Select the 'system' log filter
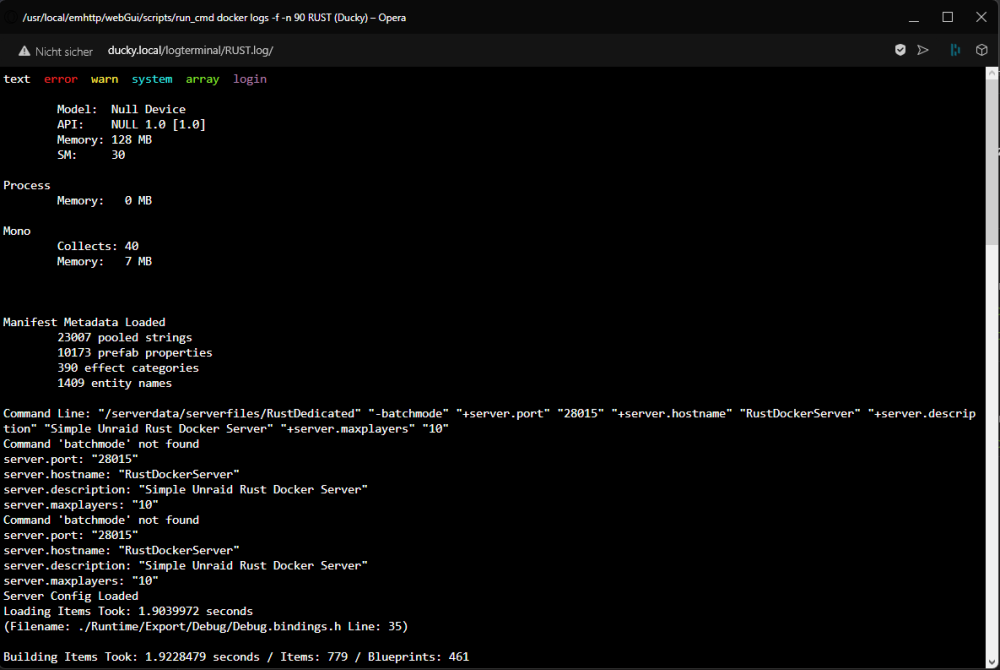The image size is (1000, 670). point(152,79)
